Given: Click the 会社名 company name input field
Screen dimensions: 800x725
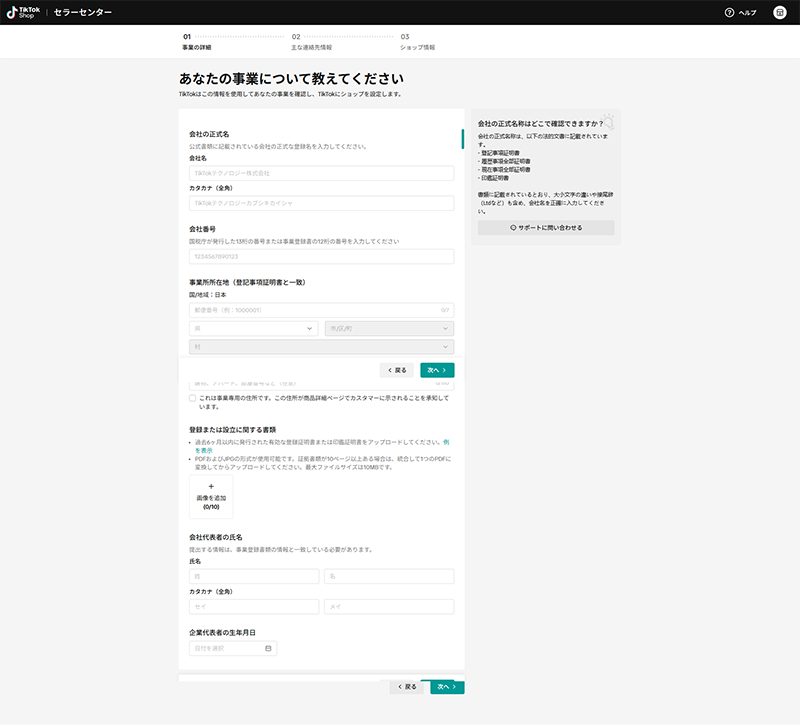Looking at the screenshot, I should [x=321, y=173].
